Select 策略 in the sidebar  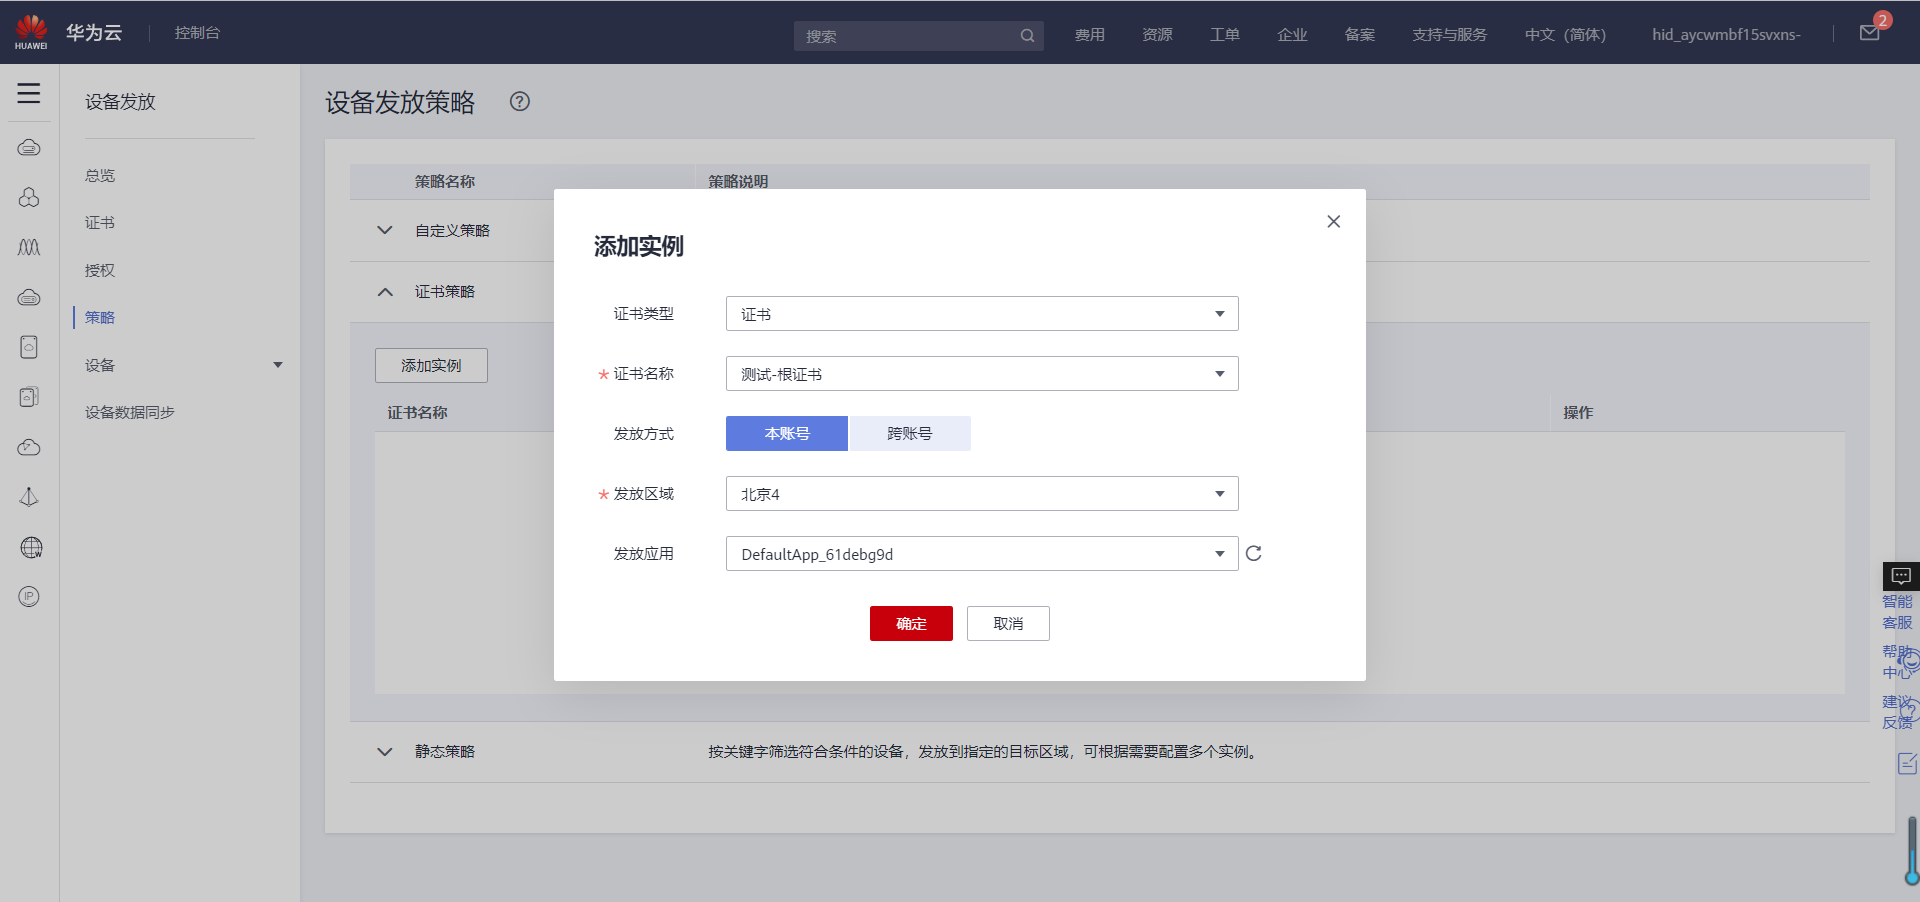(100, 317)
